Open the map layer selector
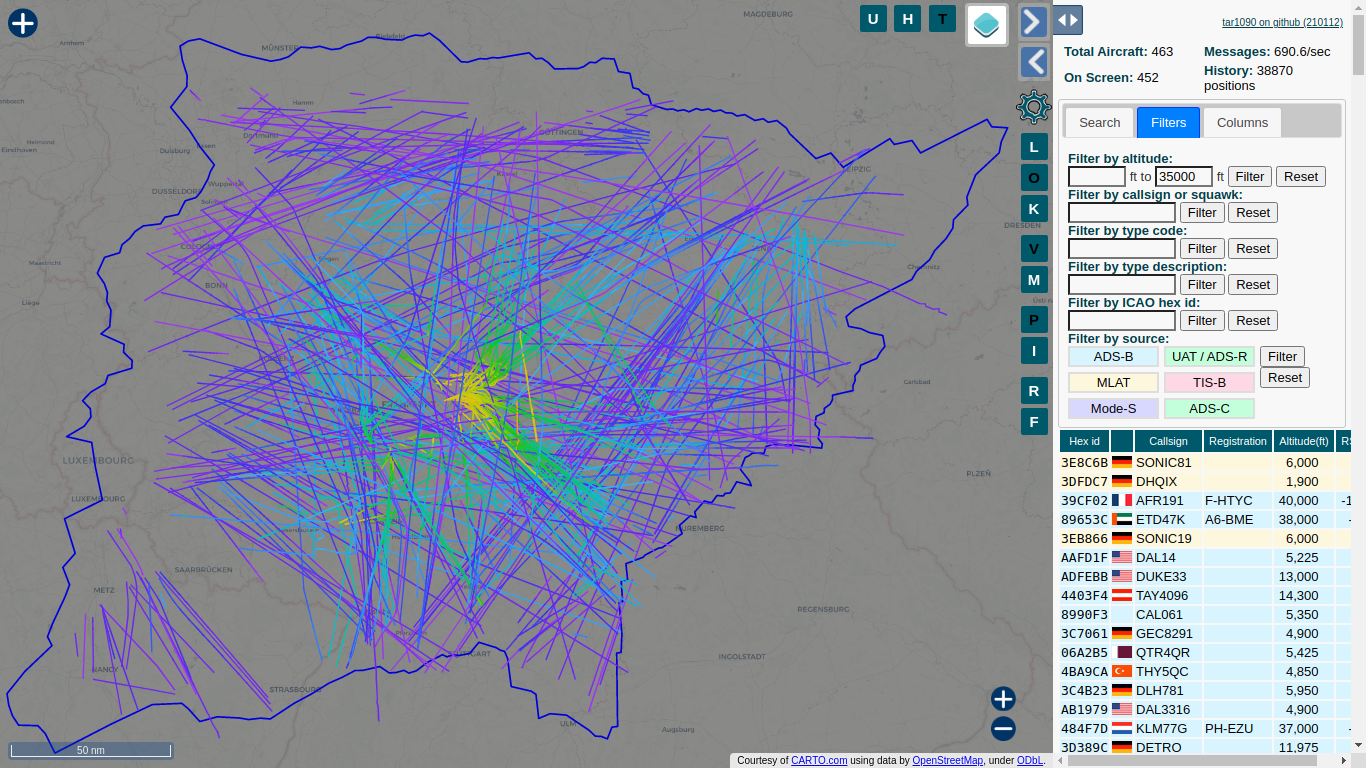This screenshot has width=1366, height=768. tap(986, 23)
